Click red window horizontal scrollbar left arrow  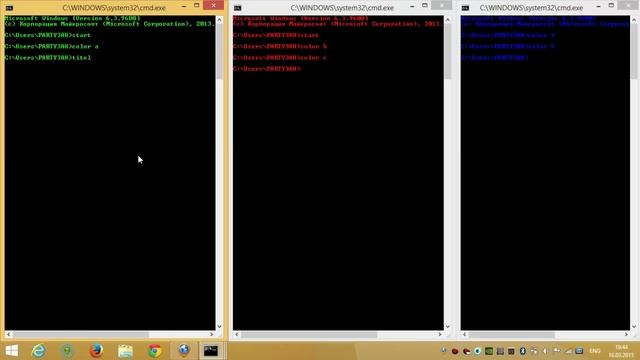236,334
